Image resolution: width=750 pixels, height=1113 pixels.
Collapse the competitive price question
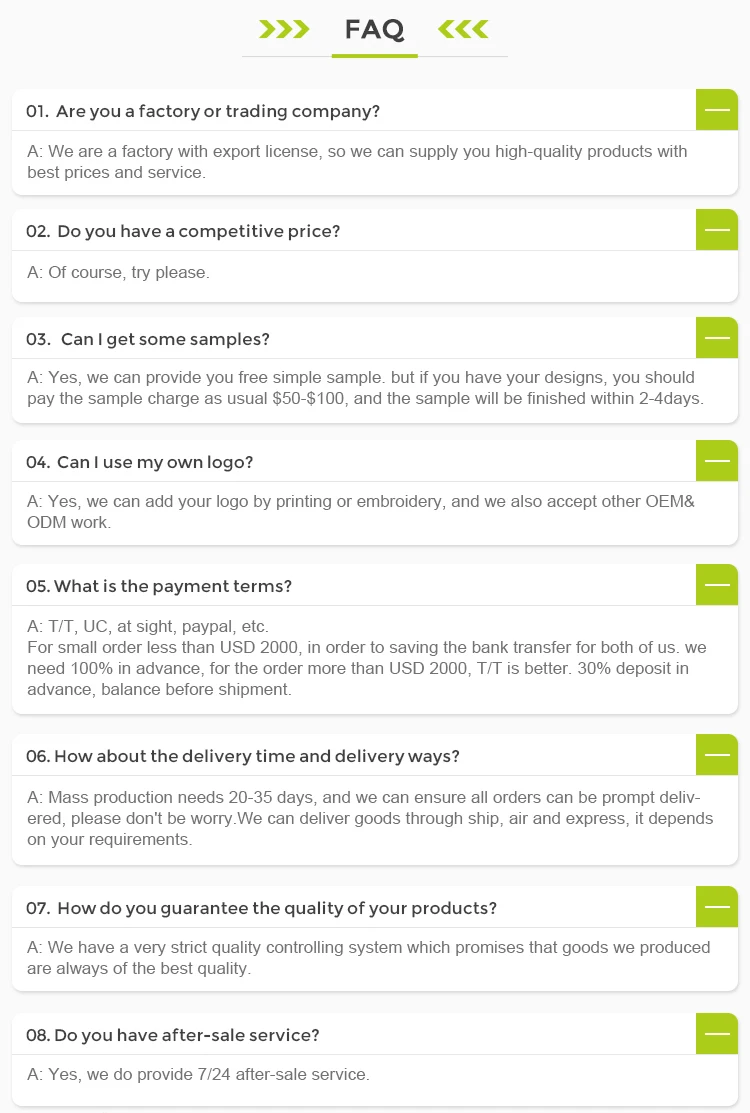pos(717,230)
